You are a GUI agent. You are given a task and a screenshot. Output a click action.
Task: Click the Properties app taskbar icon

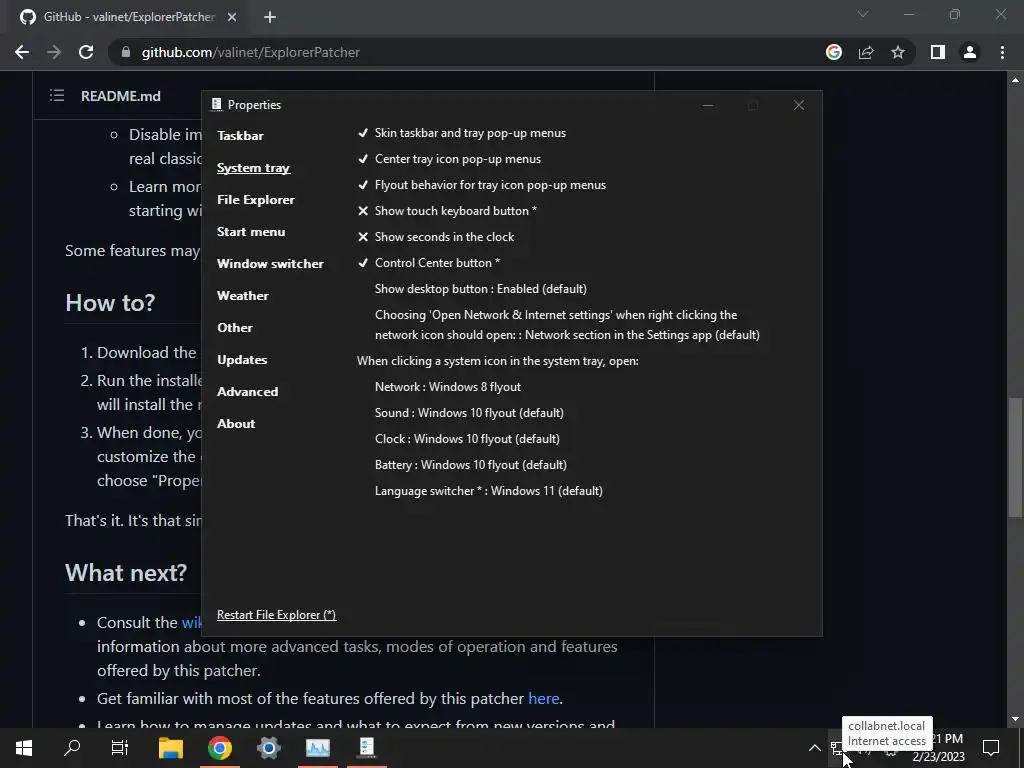pos(367,747)
